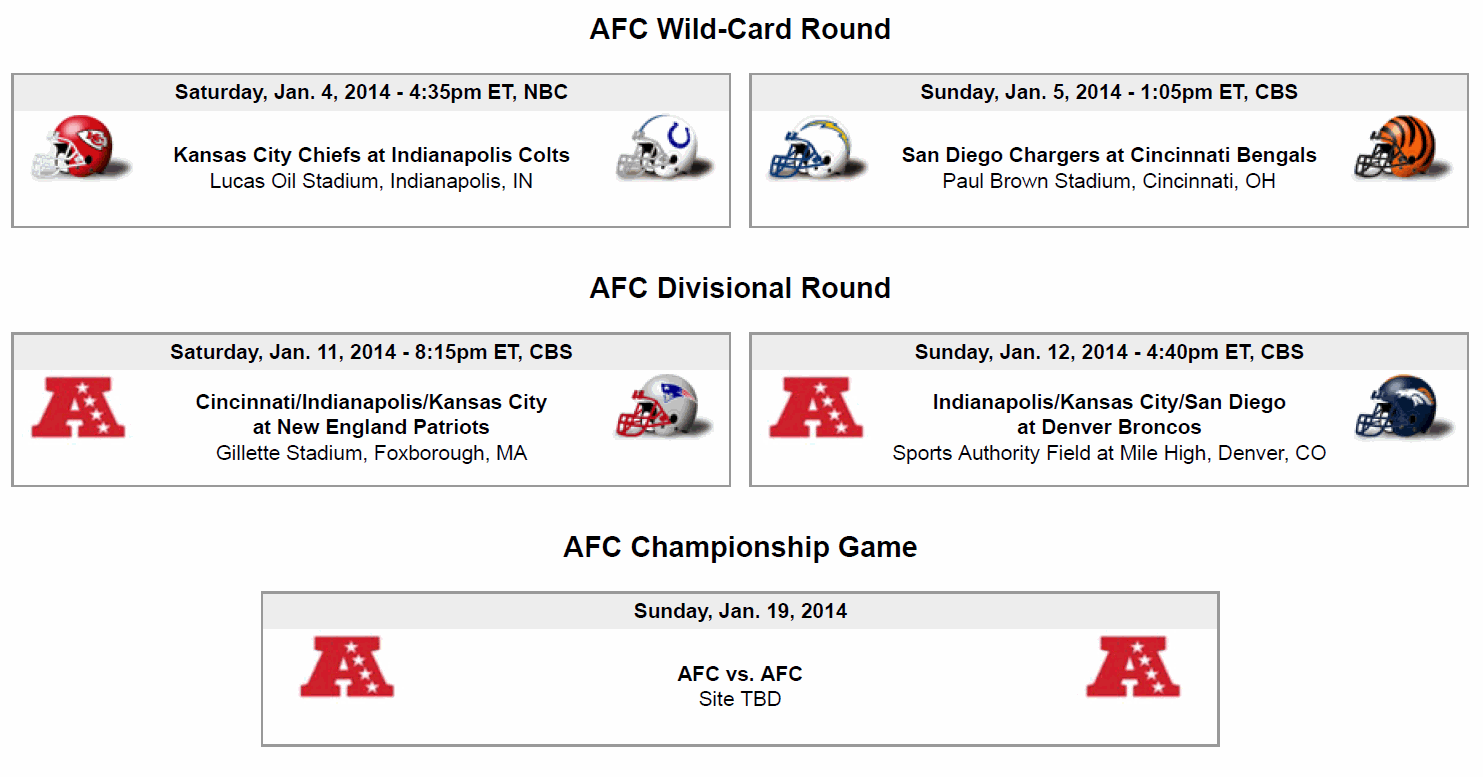Image resolution: width=1483 pixels, height=777 pixels.
Task: Select the Denver Broncos helmet icon
Action: [x=1402, y=407]
